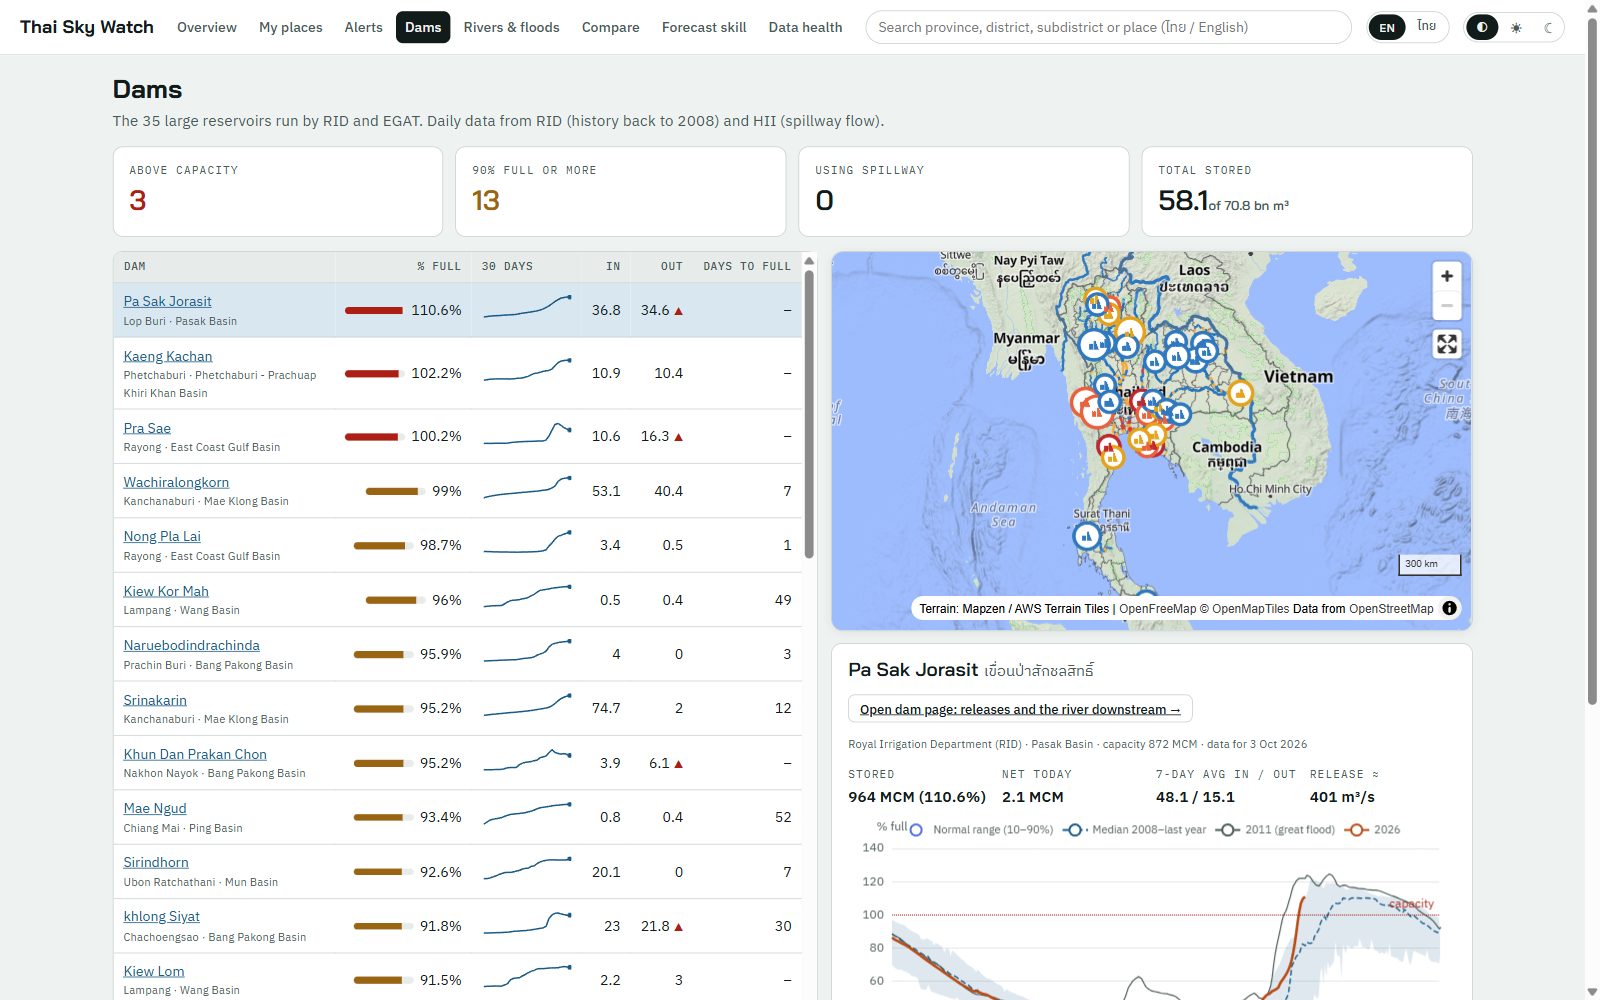Open the Sirindhorn dam link
The image size is (1600, 1000).
(x=156, y=862)
